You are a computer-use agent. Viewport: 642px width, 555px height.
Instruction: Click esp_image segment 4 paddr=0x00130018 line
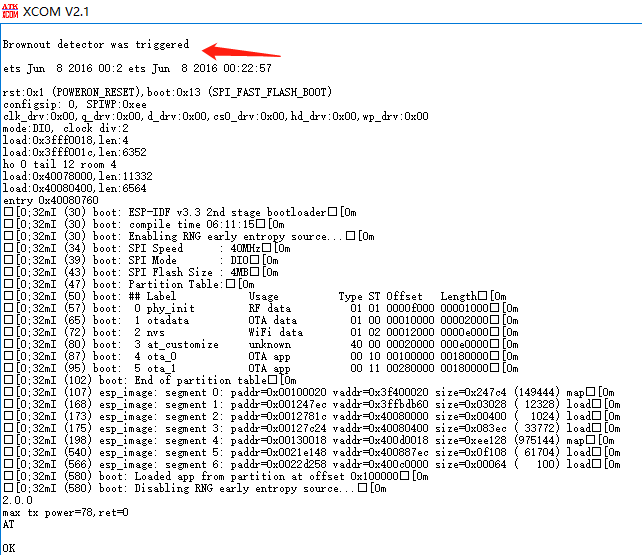click(x=309, y=440)
